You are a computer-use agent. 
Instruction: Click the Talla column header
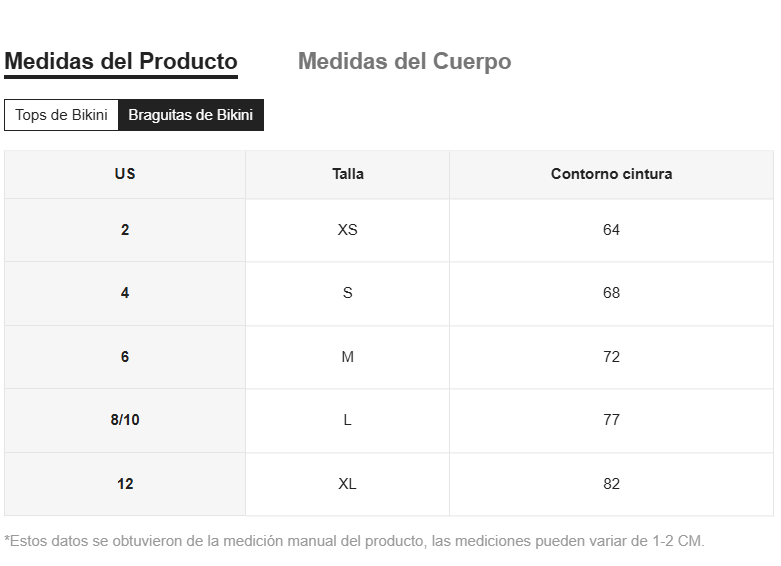347,174
